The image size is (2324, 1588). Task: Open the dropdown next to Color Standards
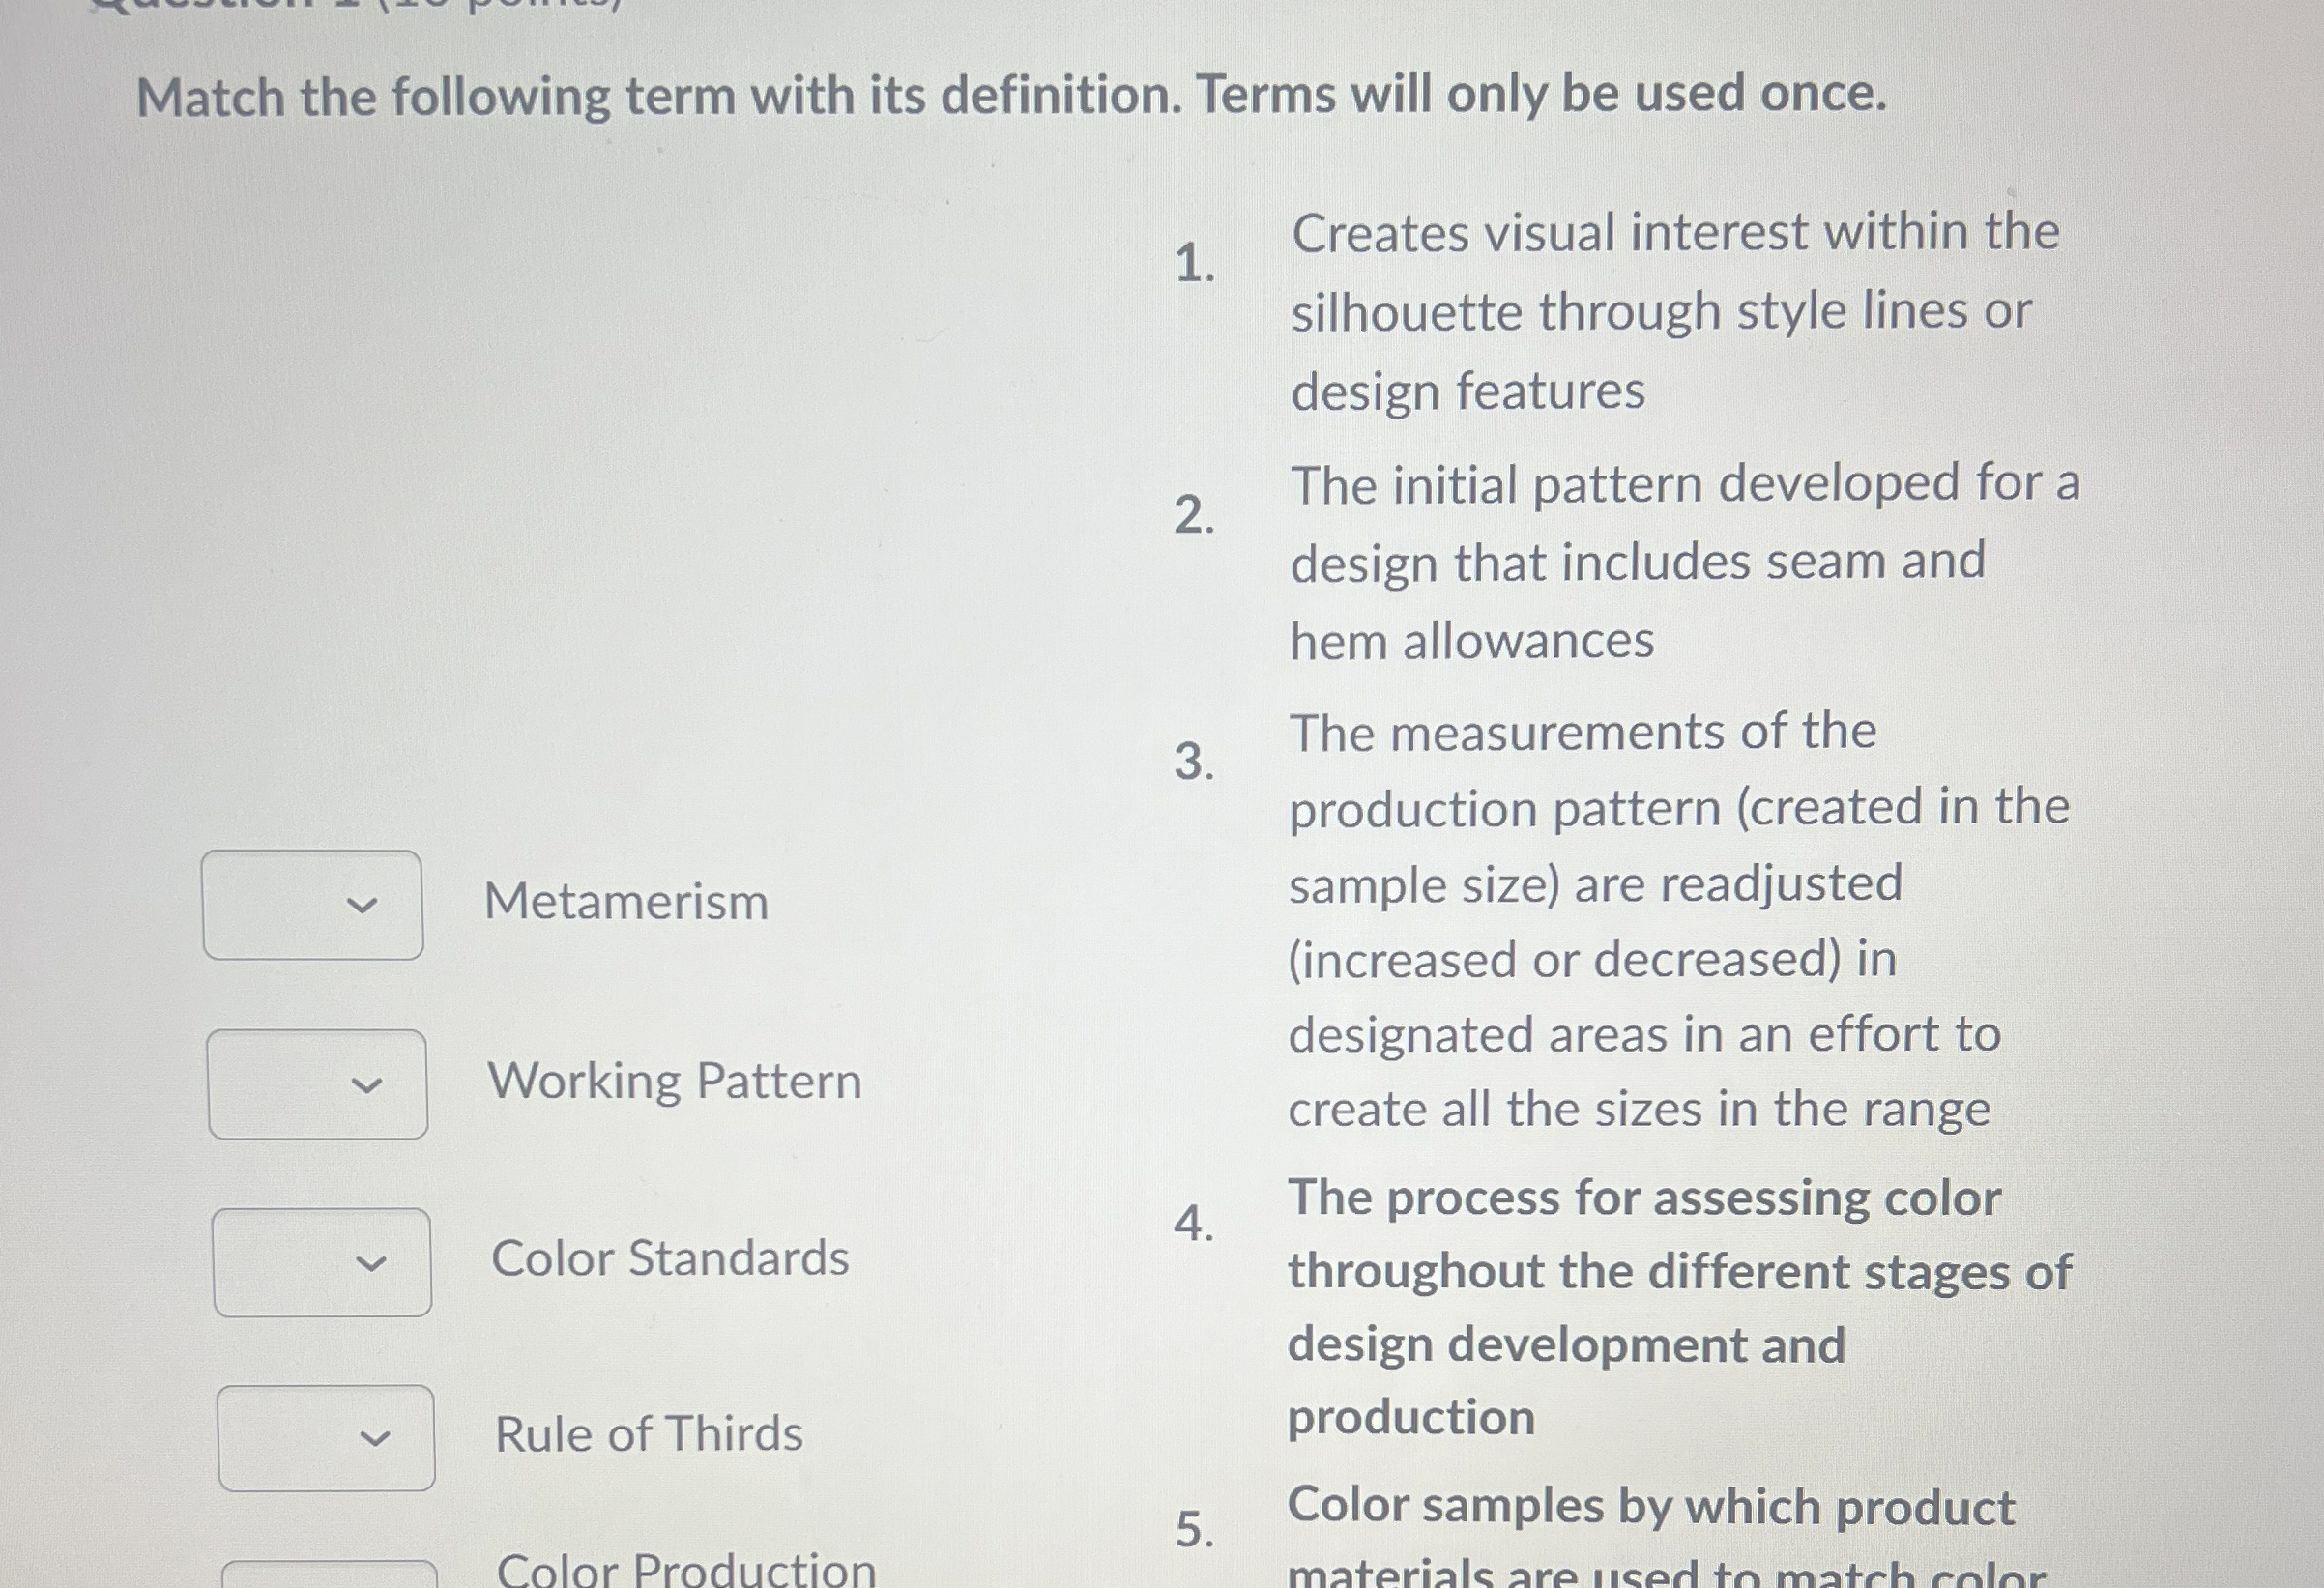tap(322, 1263)
